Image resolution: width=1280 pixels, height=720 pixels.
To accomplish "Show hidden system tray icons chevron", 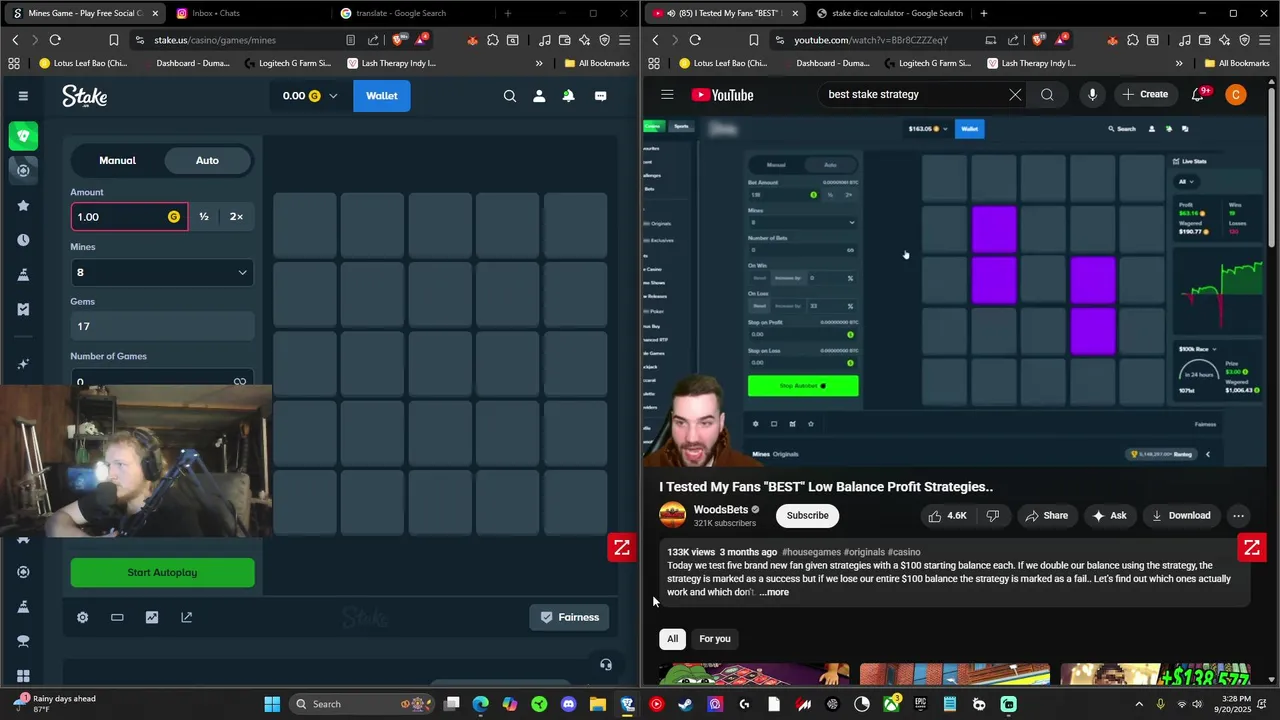I will click(x=1139, y=704).
